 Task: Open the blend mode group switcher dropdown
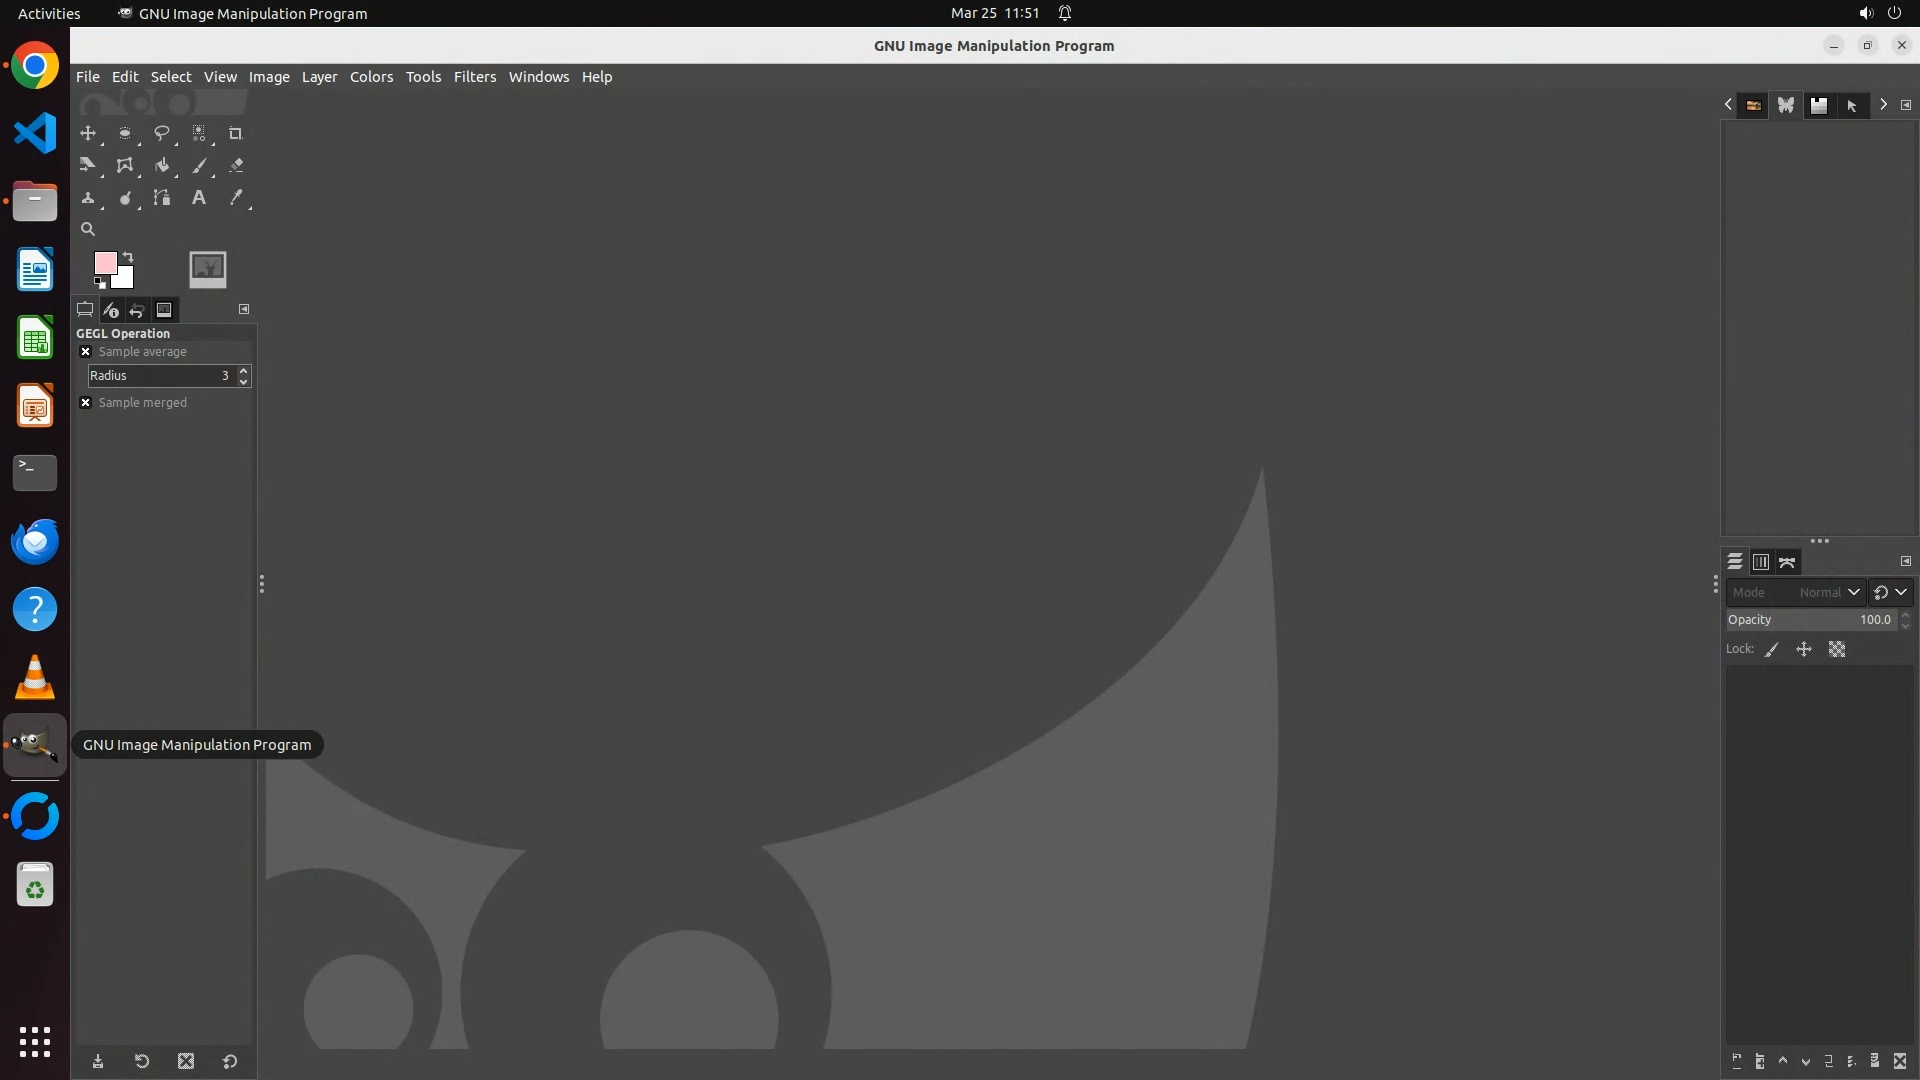point(1890,593)
